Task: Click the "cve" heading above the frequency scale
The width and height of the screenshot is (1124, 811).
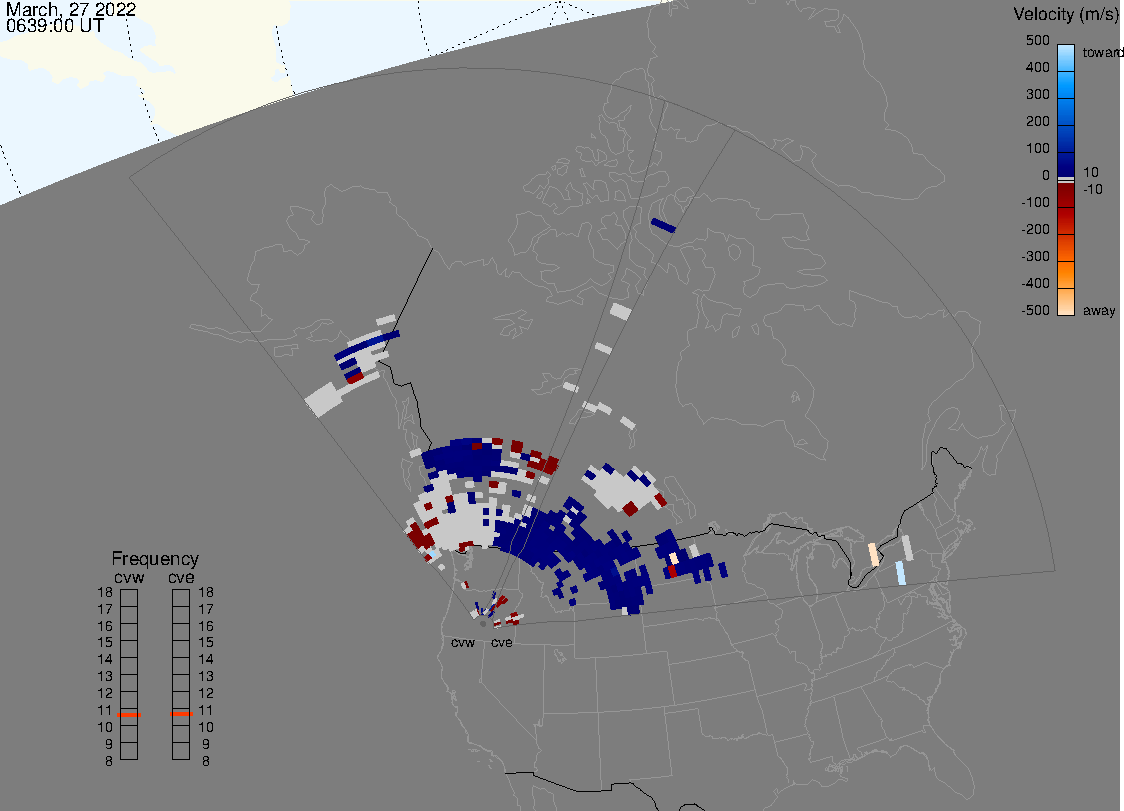Action: coord(181,577)
